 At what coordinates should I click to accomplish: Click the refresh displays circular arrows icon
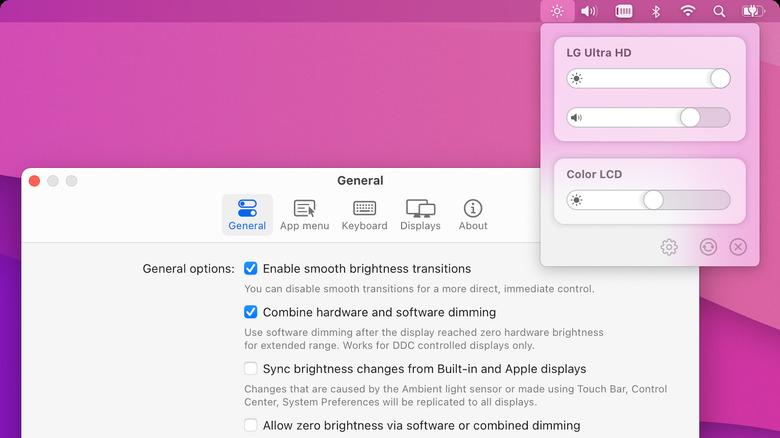(708, 247)
